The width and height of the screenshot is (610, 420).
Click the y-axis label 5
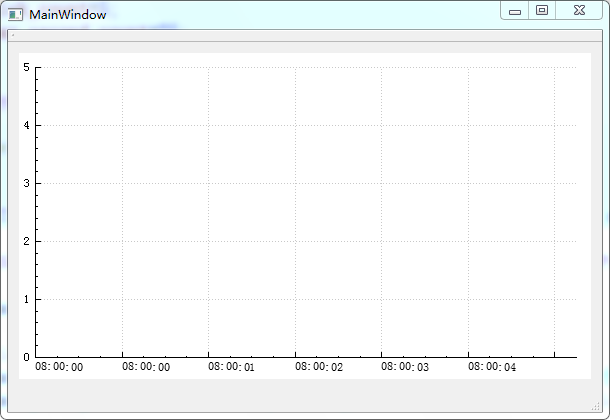pos(26,67)
